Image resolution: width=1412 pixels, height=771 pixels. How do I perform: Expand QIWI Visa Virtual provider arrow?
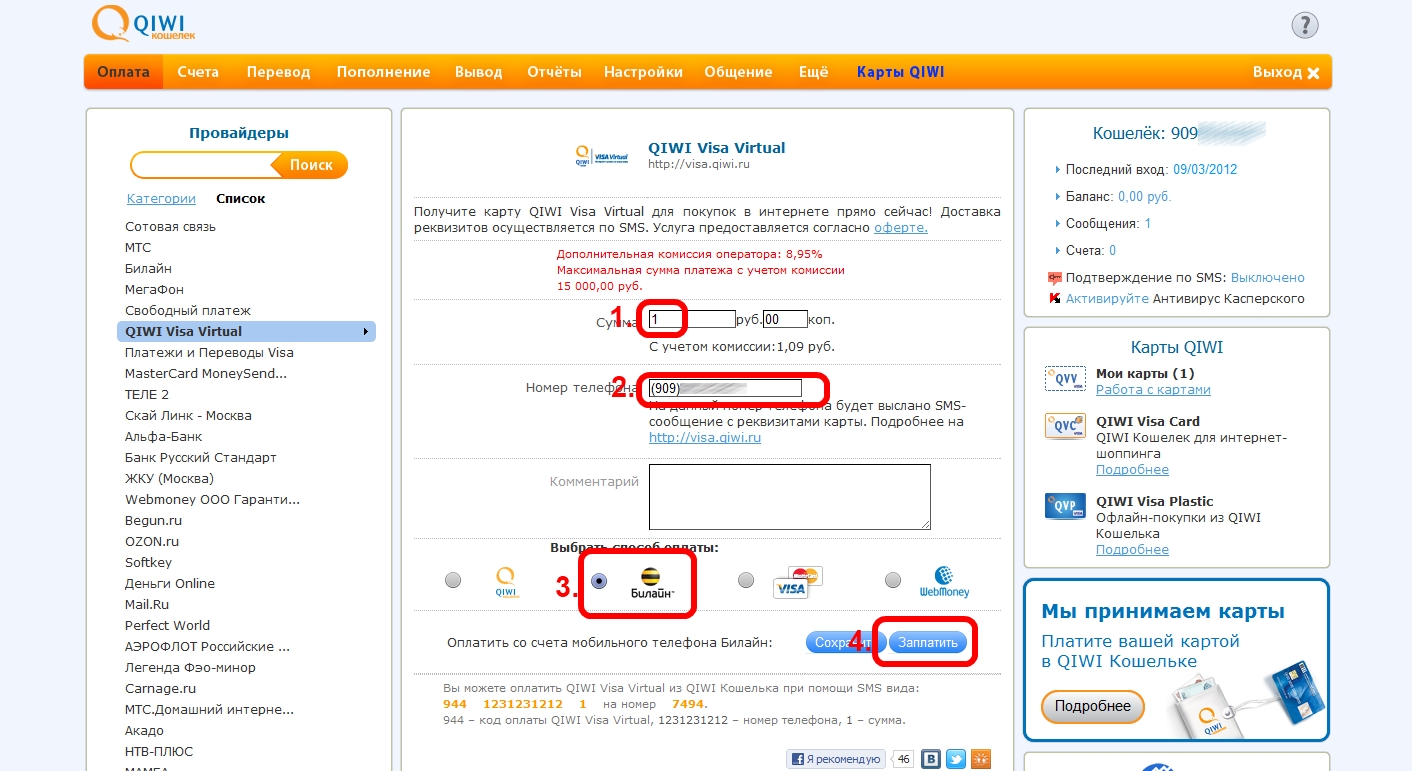pos(366,331)
